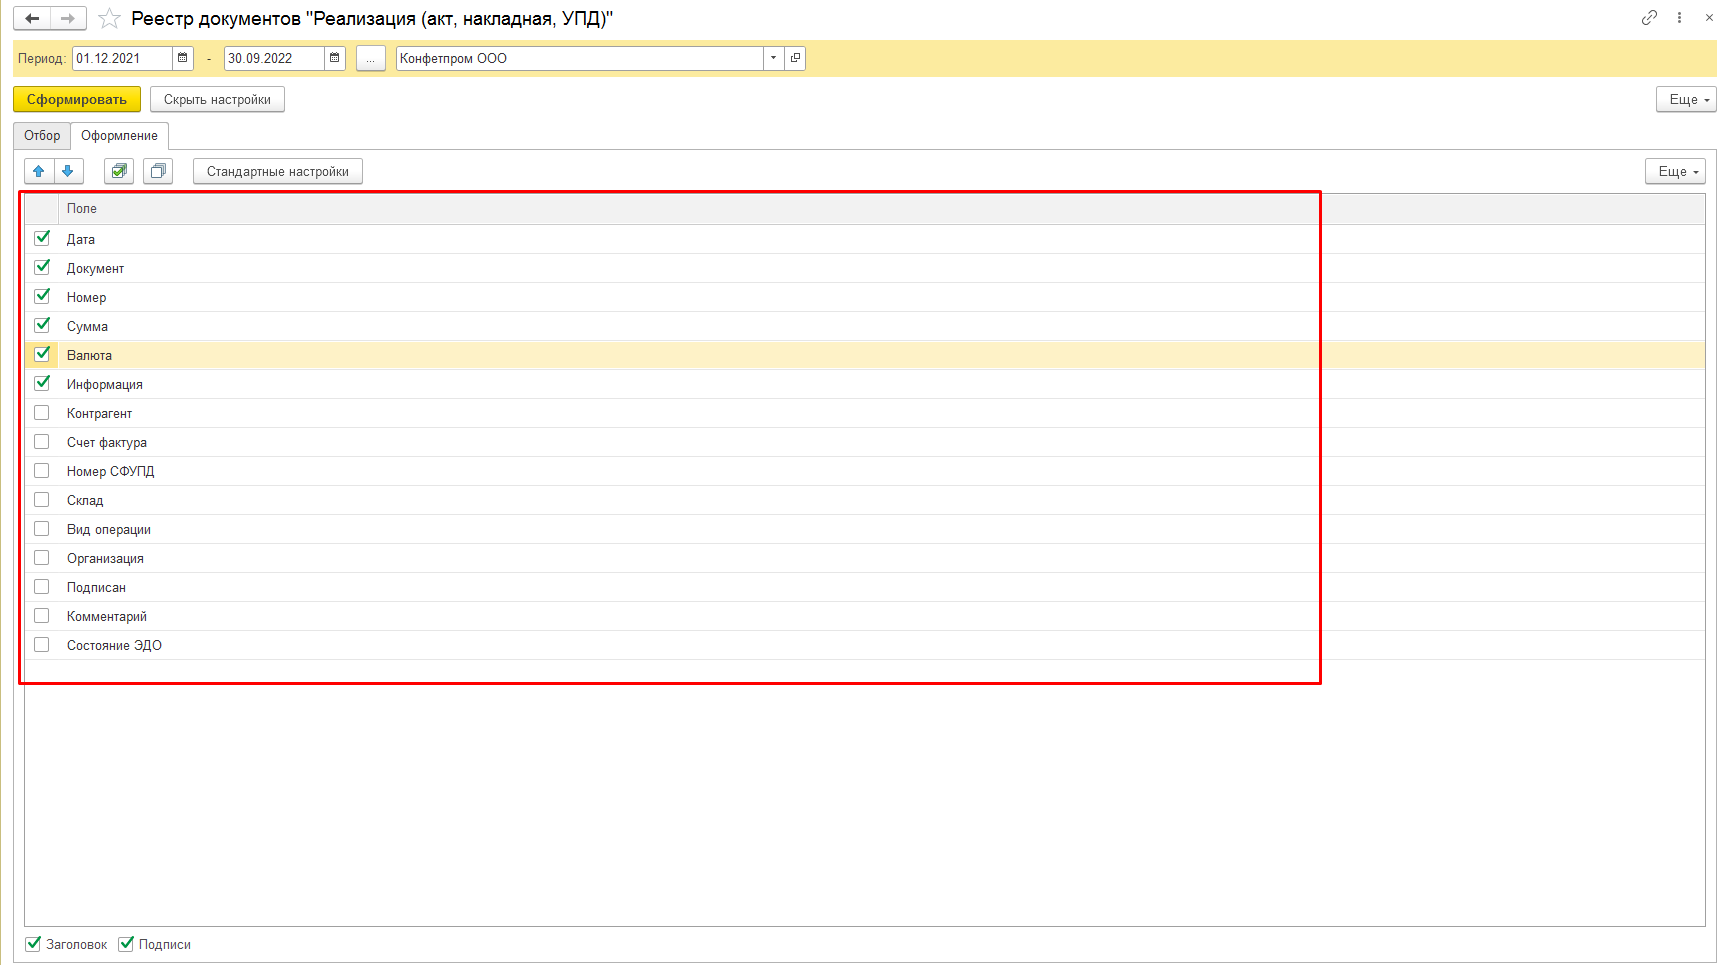Screen dimensions: 1725x965
Task: Uncheck all fields icon
Action: pos(158,171)
